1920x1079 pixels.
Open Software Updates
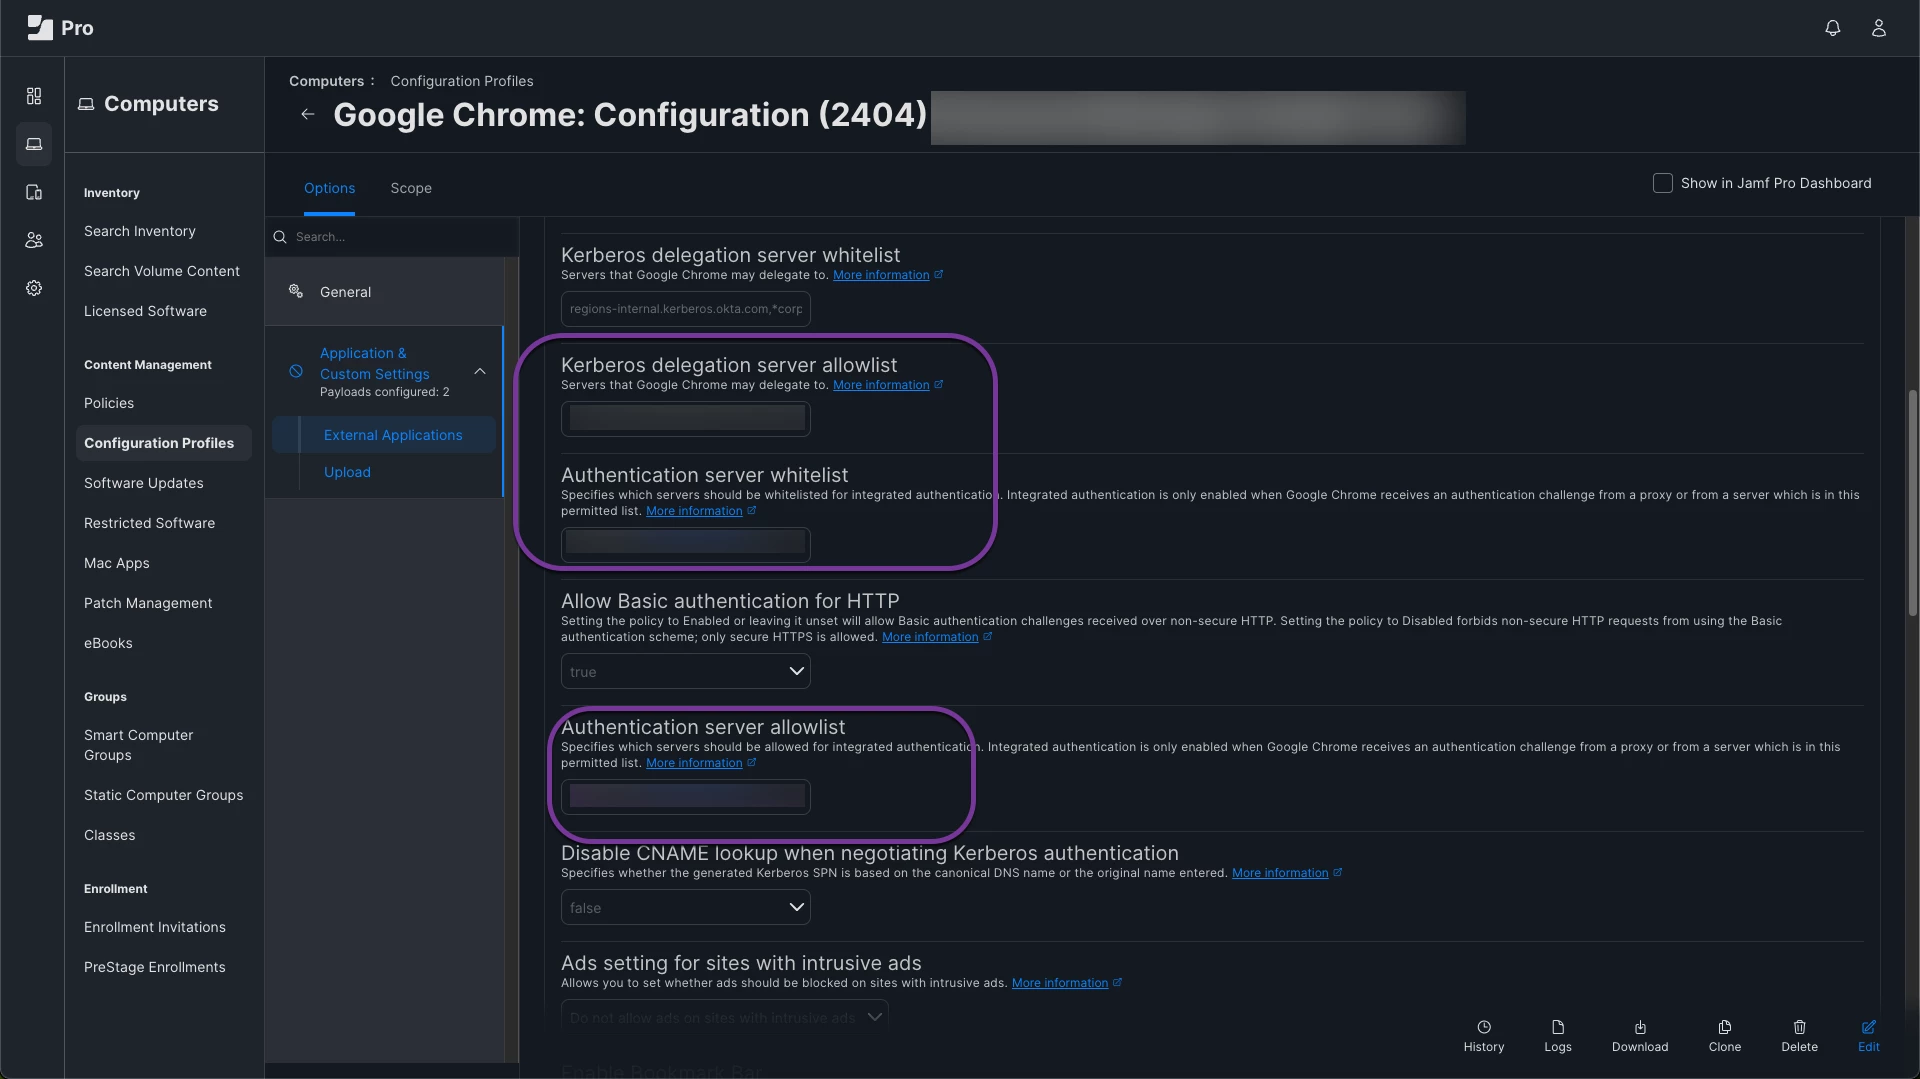pyautogui.click(x=144, y=483)
